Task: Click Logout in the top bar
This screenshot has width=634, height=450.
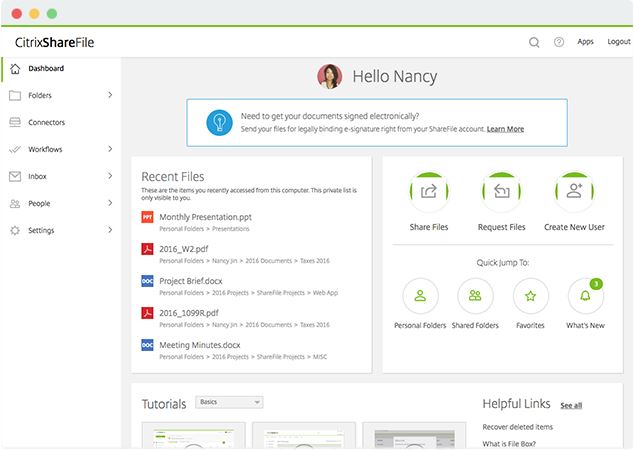Action: coord(618,42)
